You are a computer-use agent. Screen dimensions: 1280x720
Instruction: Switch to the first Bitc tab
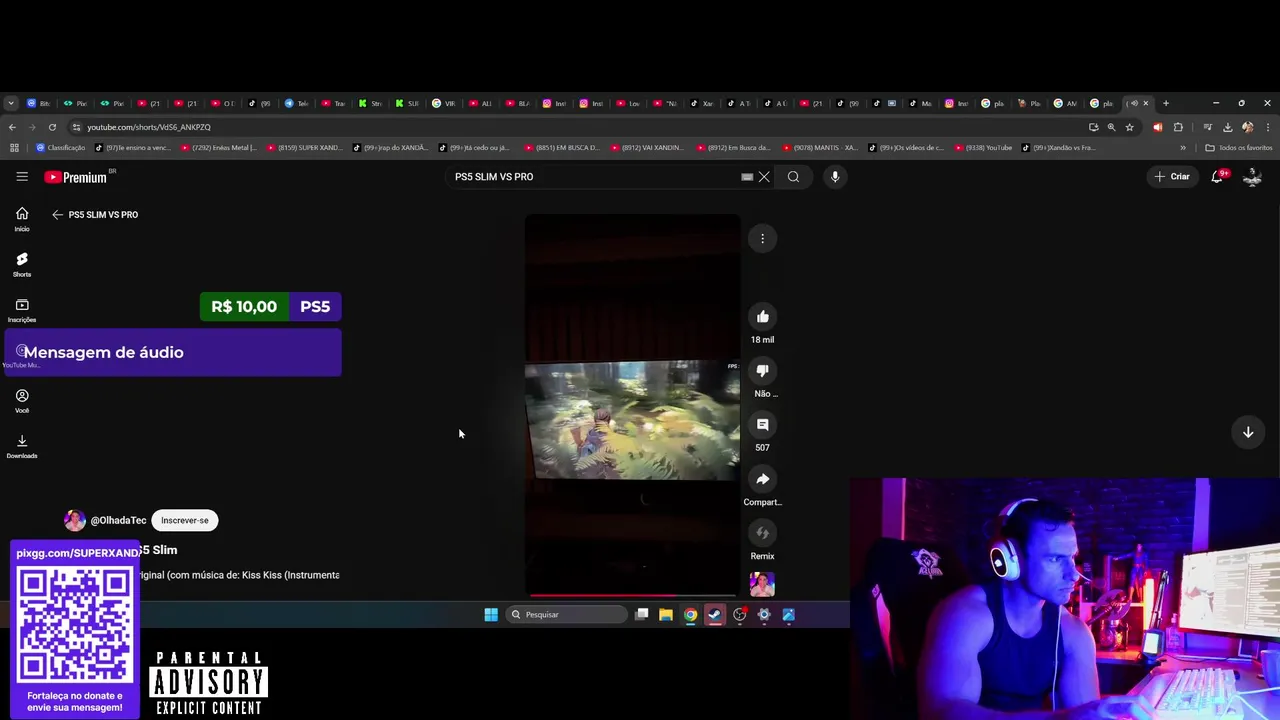point(39,103)
